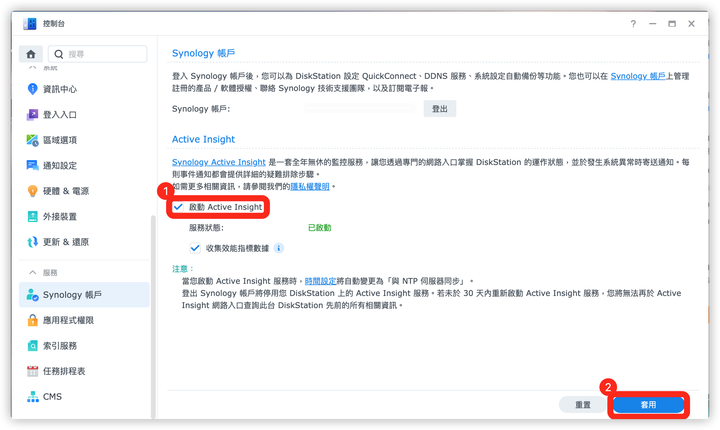Image resolution: width=720 pixels, height=430 pixels.
Task: Select 外接裝置 menu item
Action: tap(84, 216)
